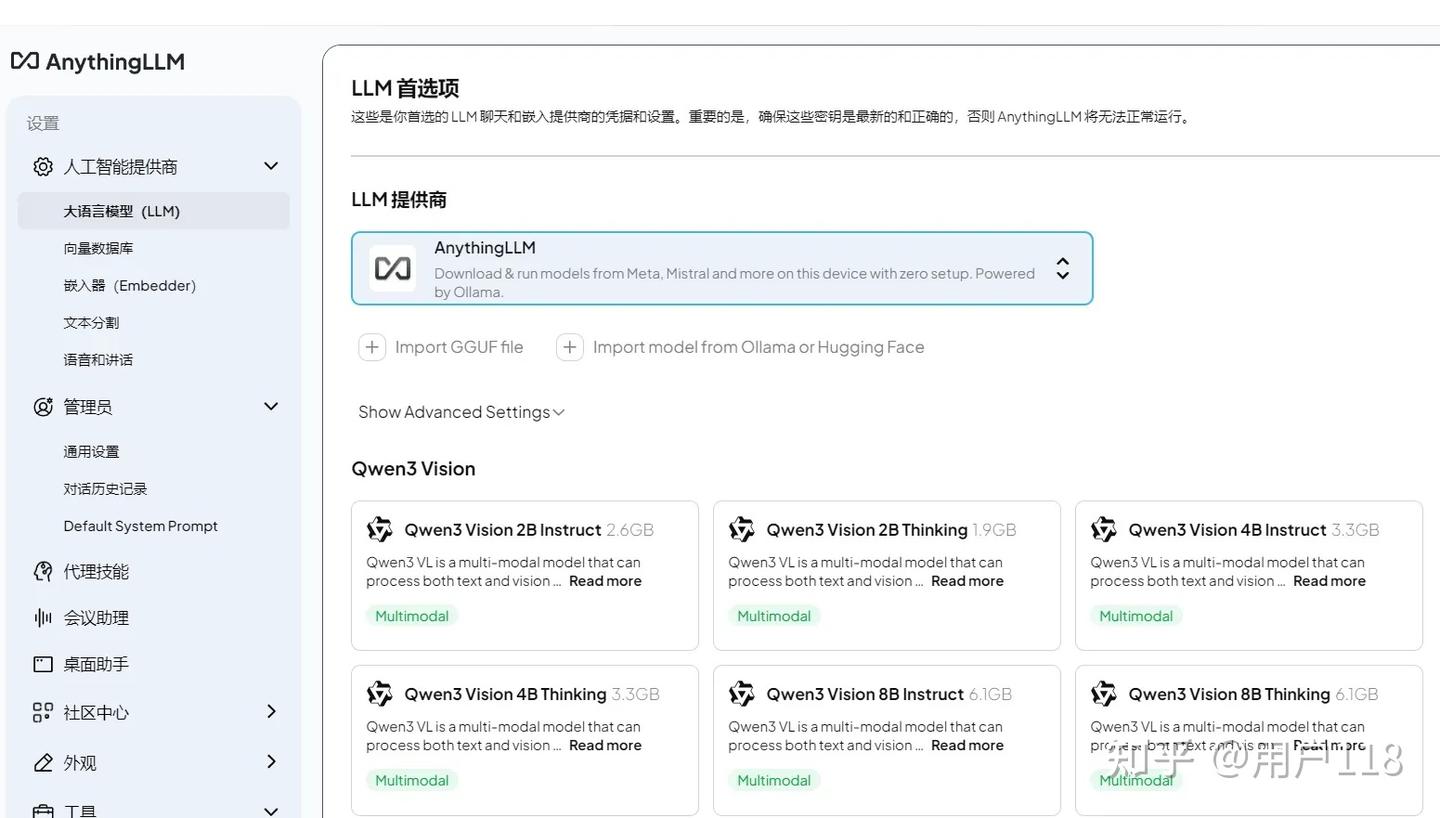Read more on Qwen3 Vision 2B Thinking
This screenshot has height=818, width=1440.
click(x=967, y=581)
